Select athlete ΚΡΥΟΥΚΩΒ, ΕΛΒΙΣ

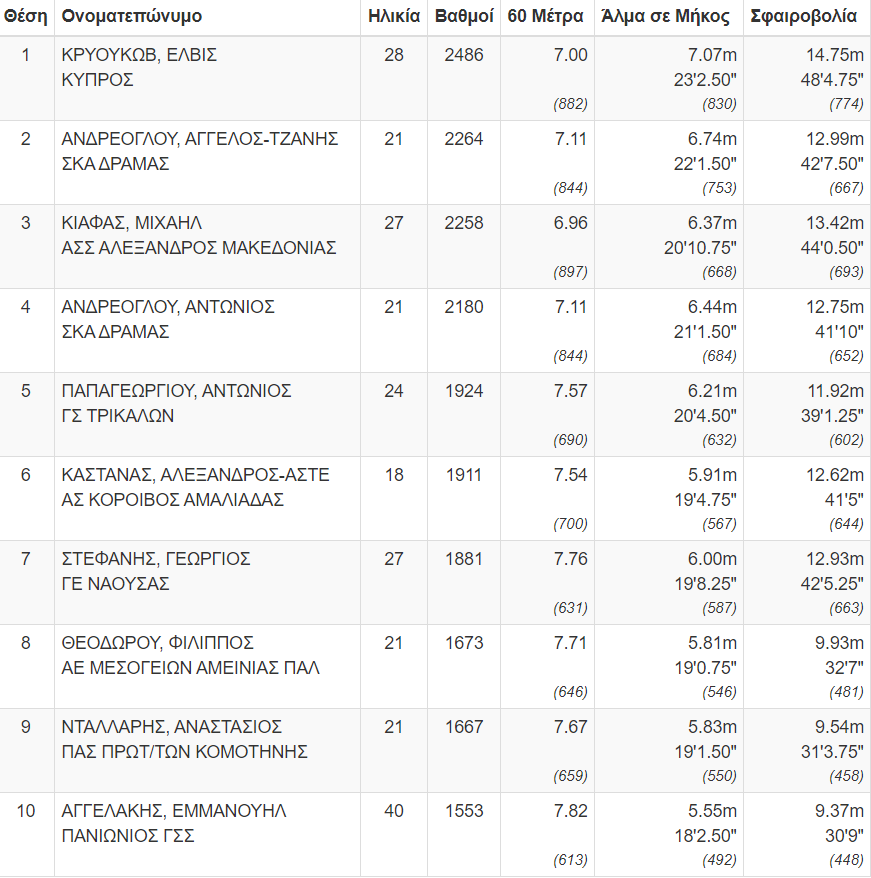coord(139,55)
